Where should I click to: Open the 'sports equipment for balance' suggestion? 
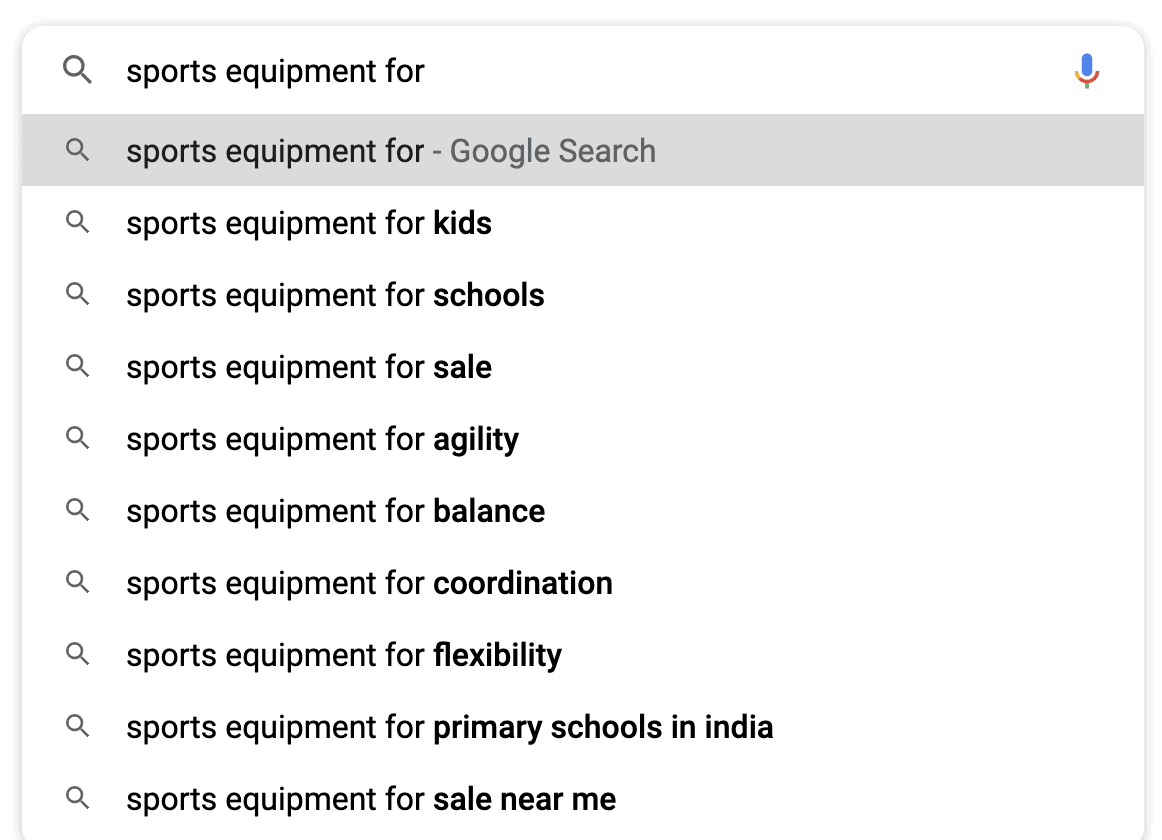[x=334, y=511]
